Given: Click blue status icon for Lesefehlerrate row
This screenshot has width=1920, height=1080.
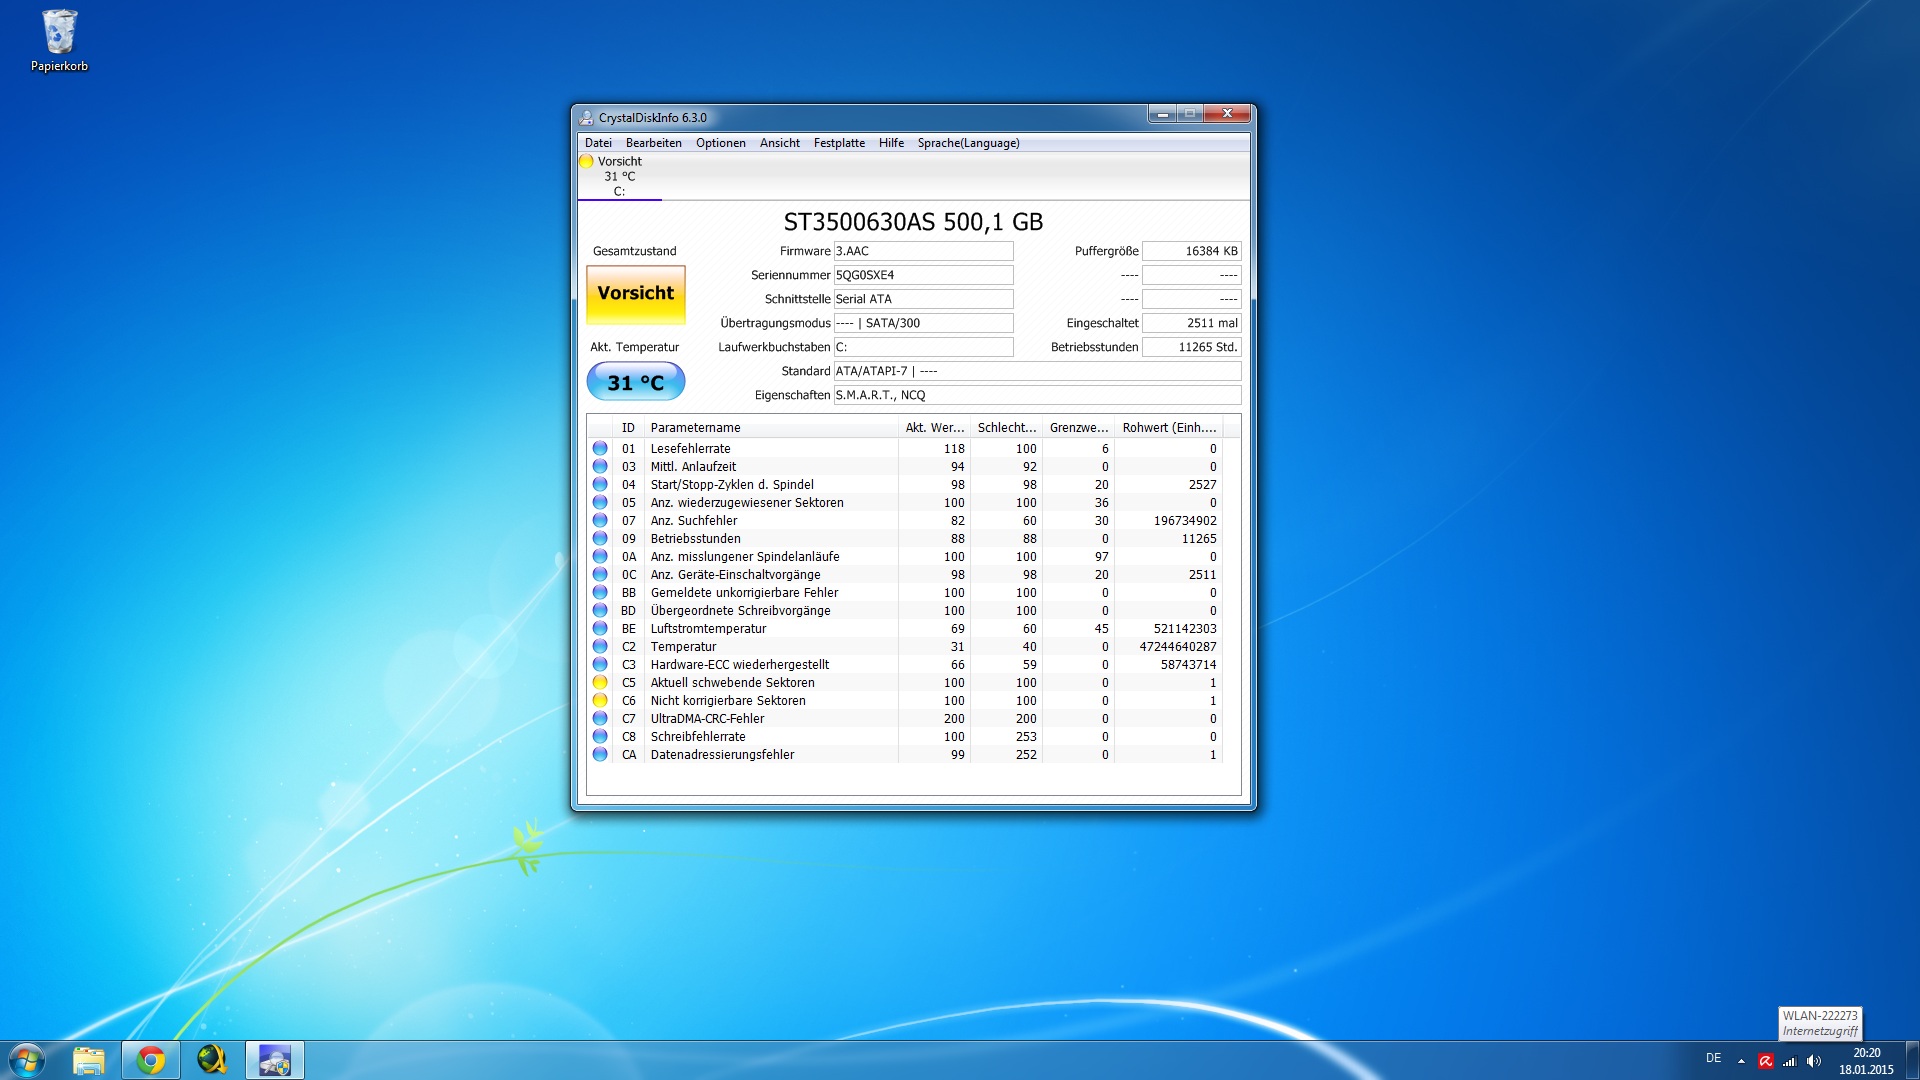Looking at the screenshot, I should (600, 449).
